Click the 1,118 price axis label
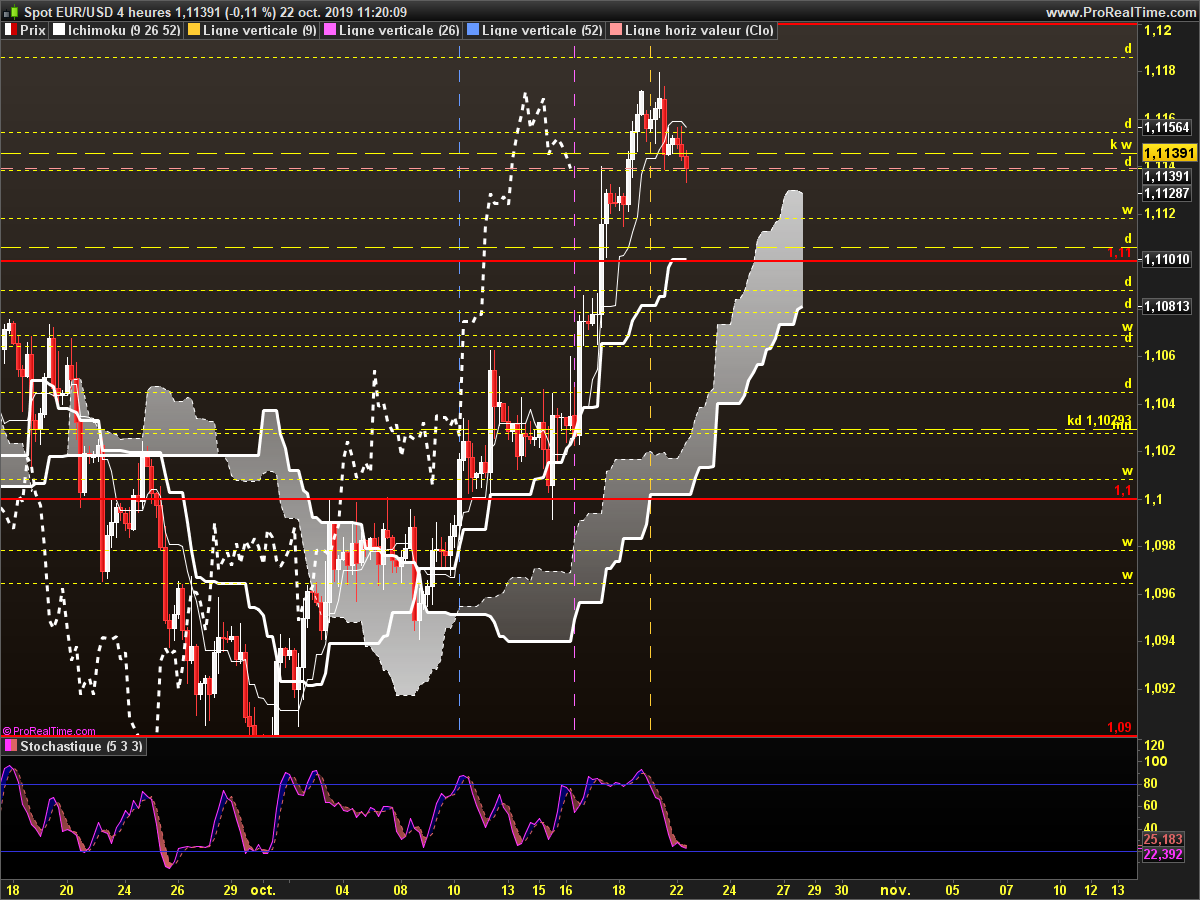1200x900 pixels. coord(1160,70)
